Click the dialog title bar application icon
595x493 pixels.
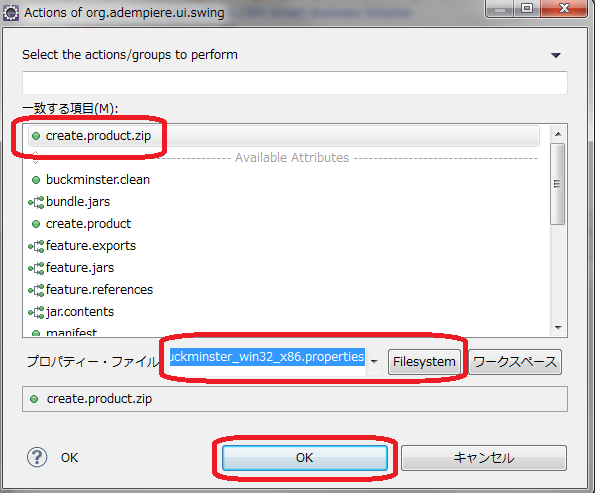[x=11, y=13]
